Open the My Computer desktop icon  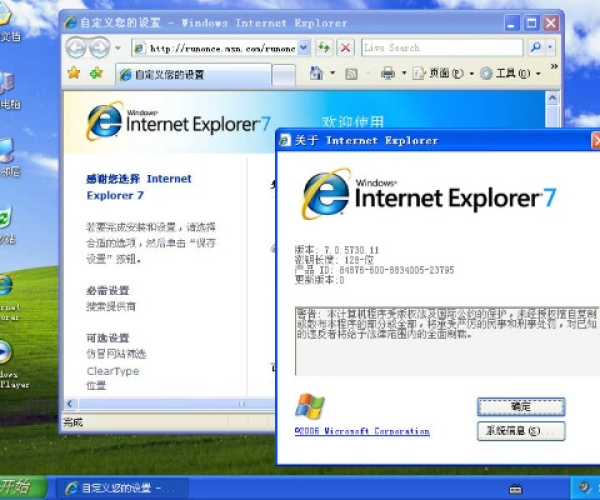[8, 90]
